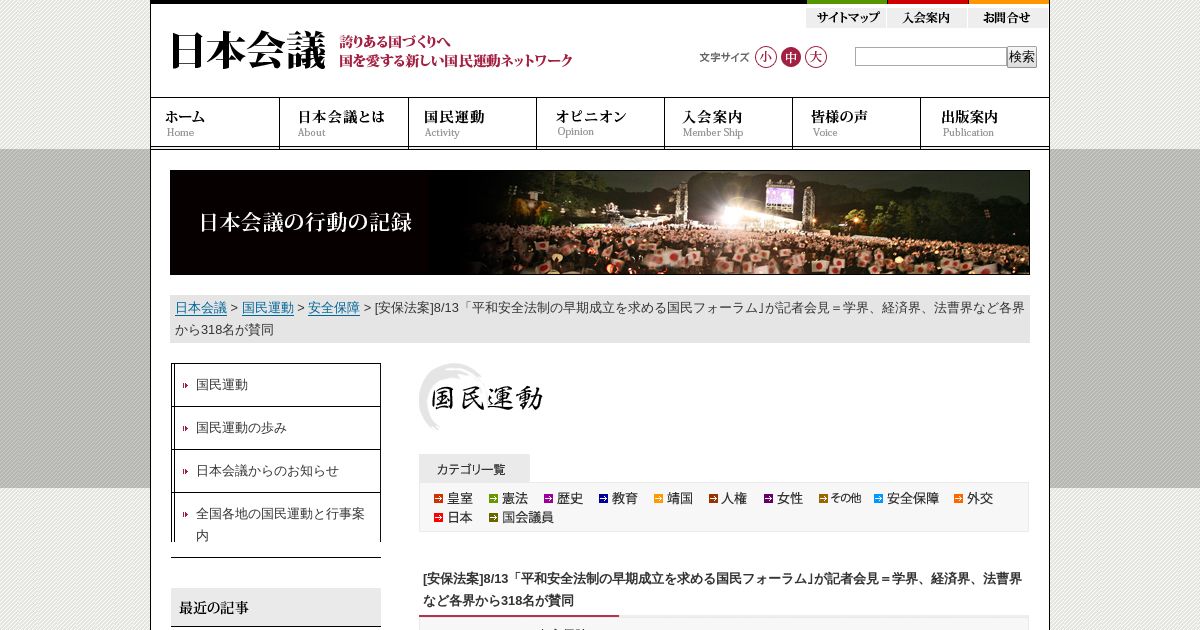Screen dimensions: 1200x630
Task: Click the article title about 8/13 国民フォーラム
Action: click(722, 589)
